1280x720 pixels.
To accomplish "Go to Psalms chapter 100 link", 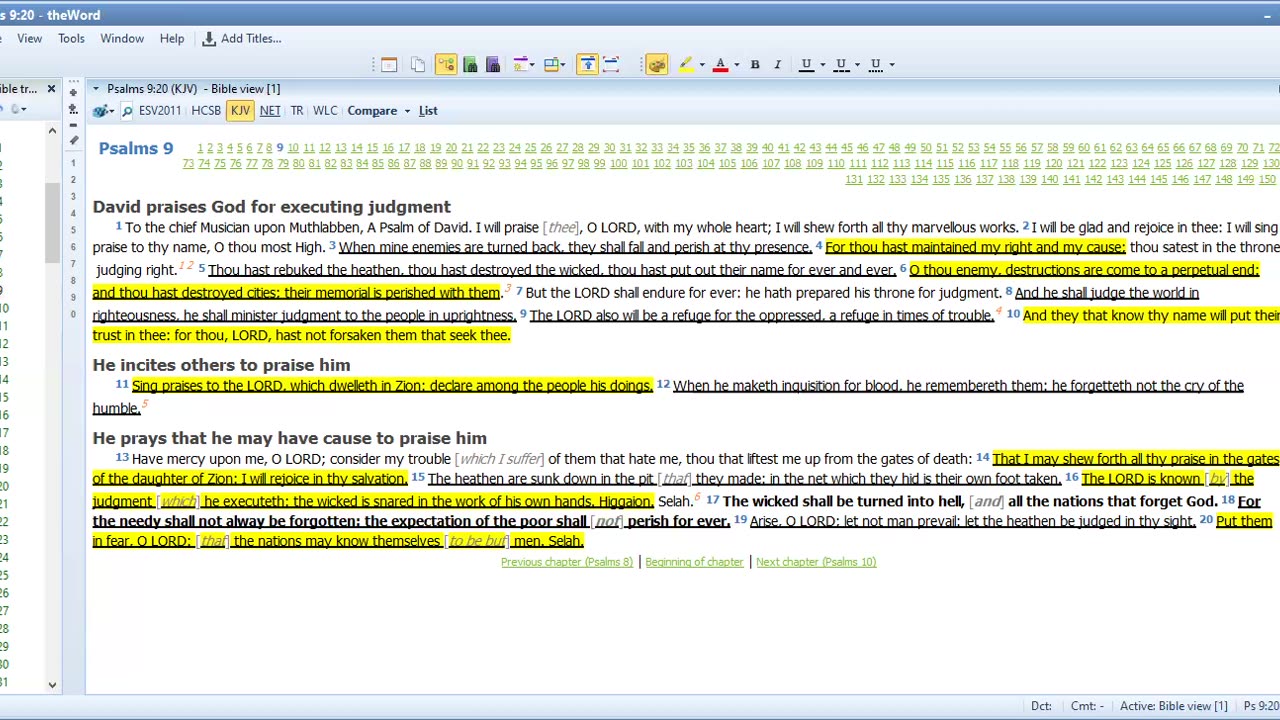I will (x=619, y=164).
